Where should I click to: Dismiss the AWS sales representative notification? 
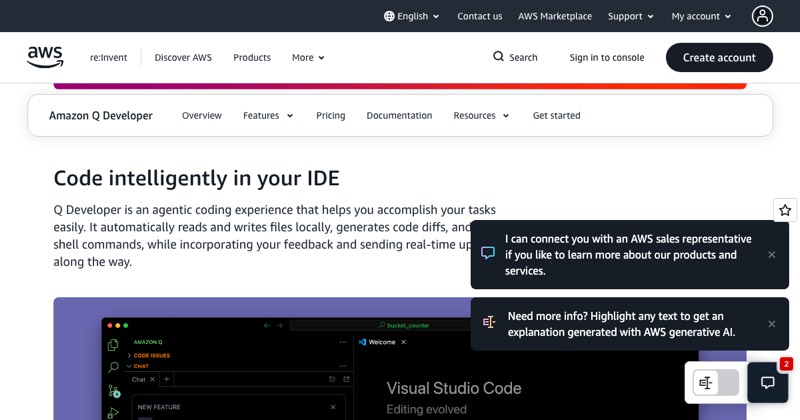tap(771, 255)
